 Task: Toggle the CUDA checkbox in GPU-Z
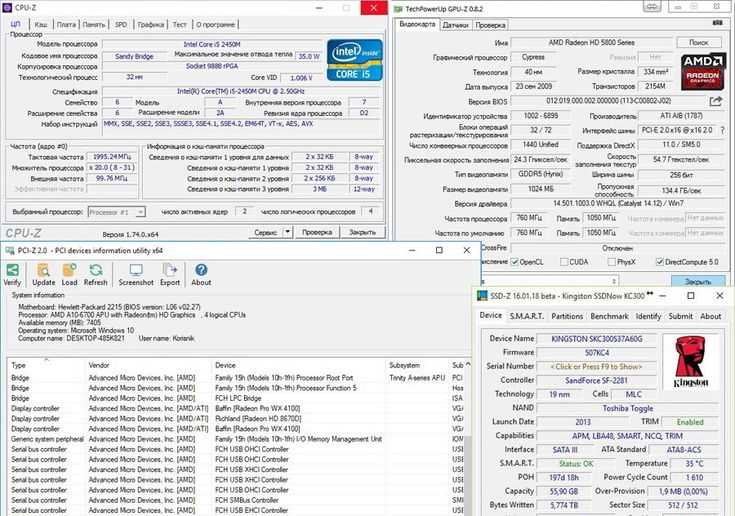[564, 262]
